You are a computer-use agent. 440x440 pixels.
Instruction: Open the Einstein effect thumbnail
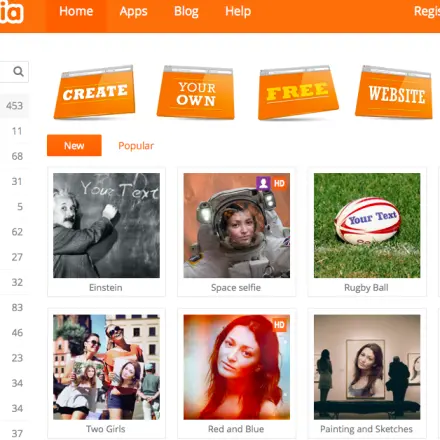pyautogui.click(x=106, y=225)
